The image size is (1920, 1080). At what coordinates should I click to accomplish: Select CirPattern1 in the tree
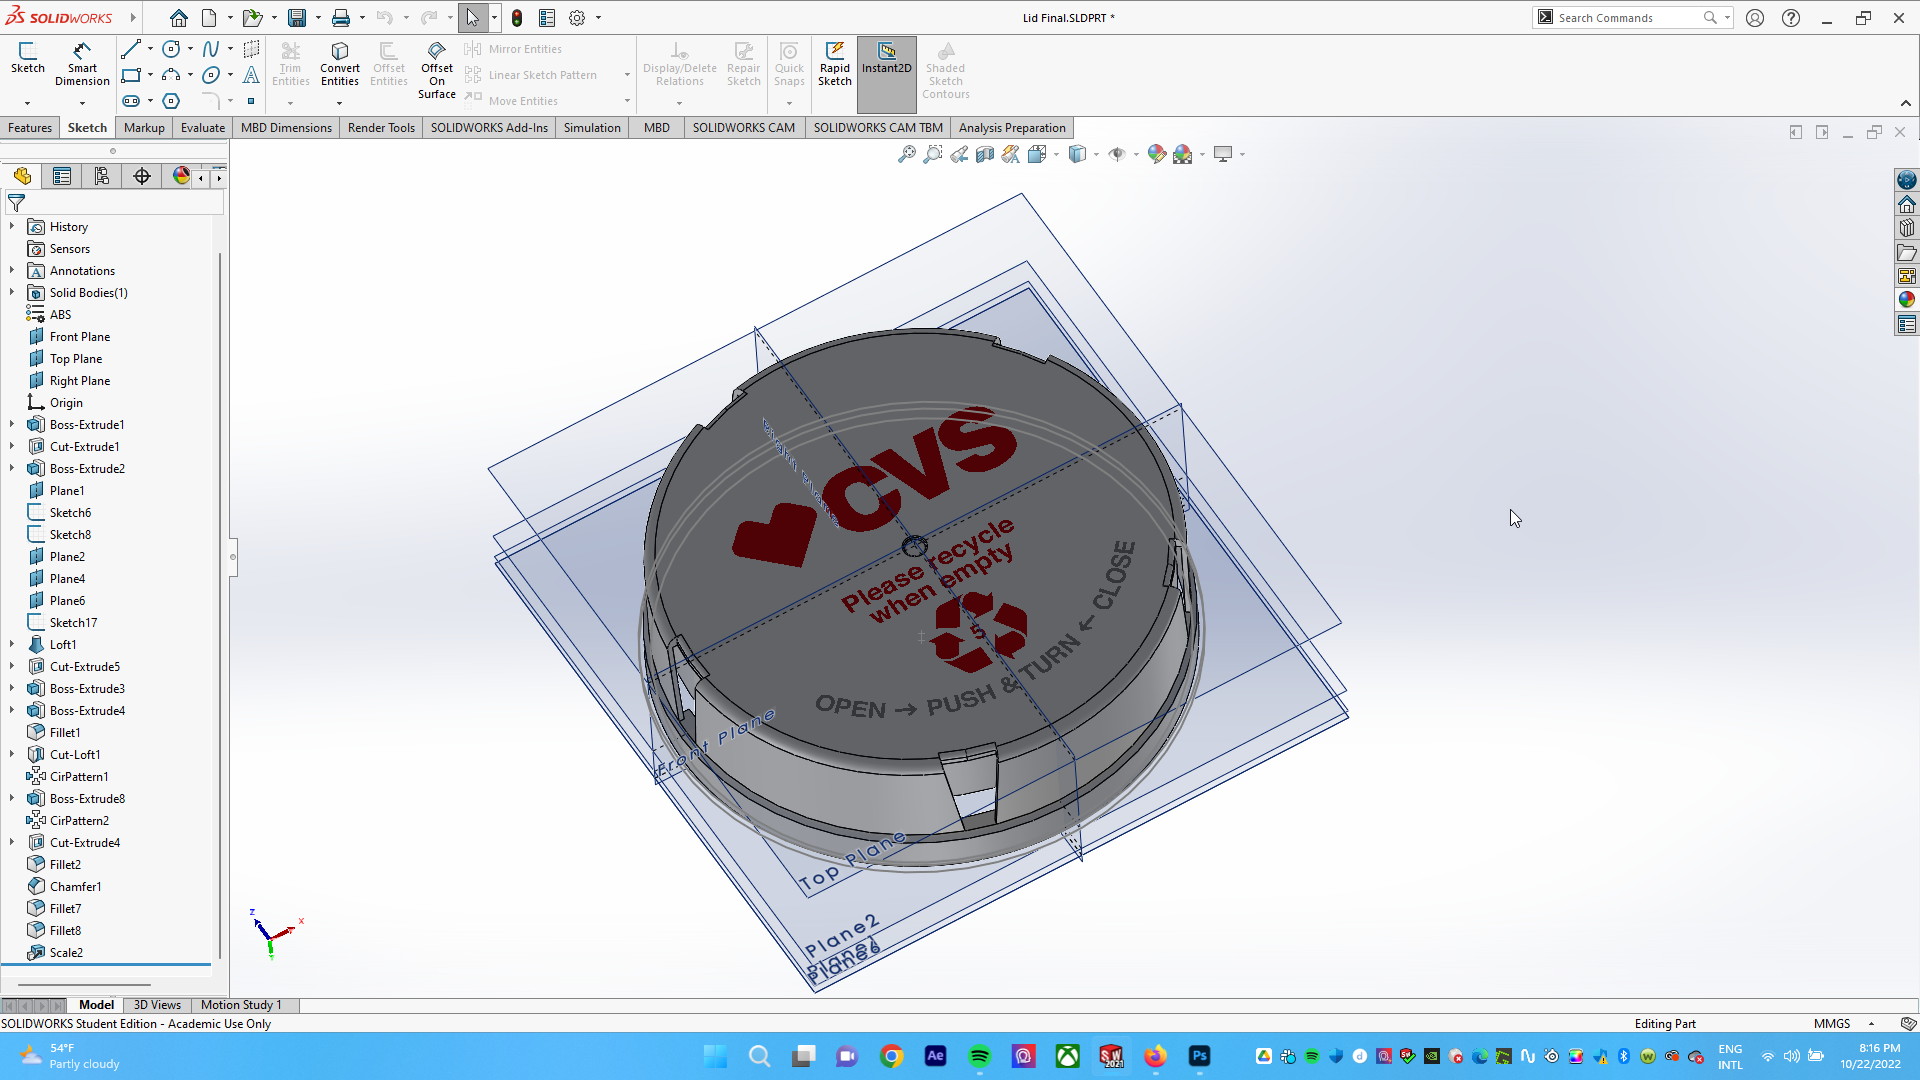tap(79, 777)
